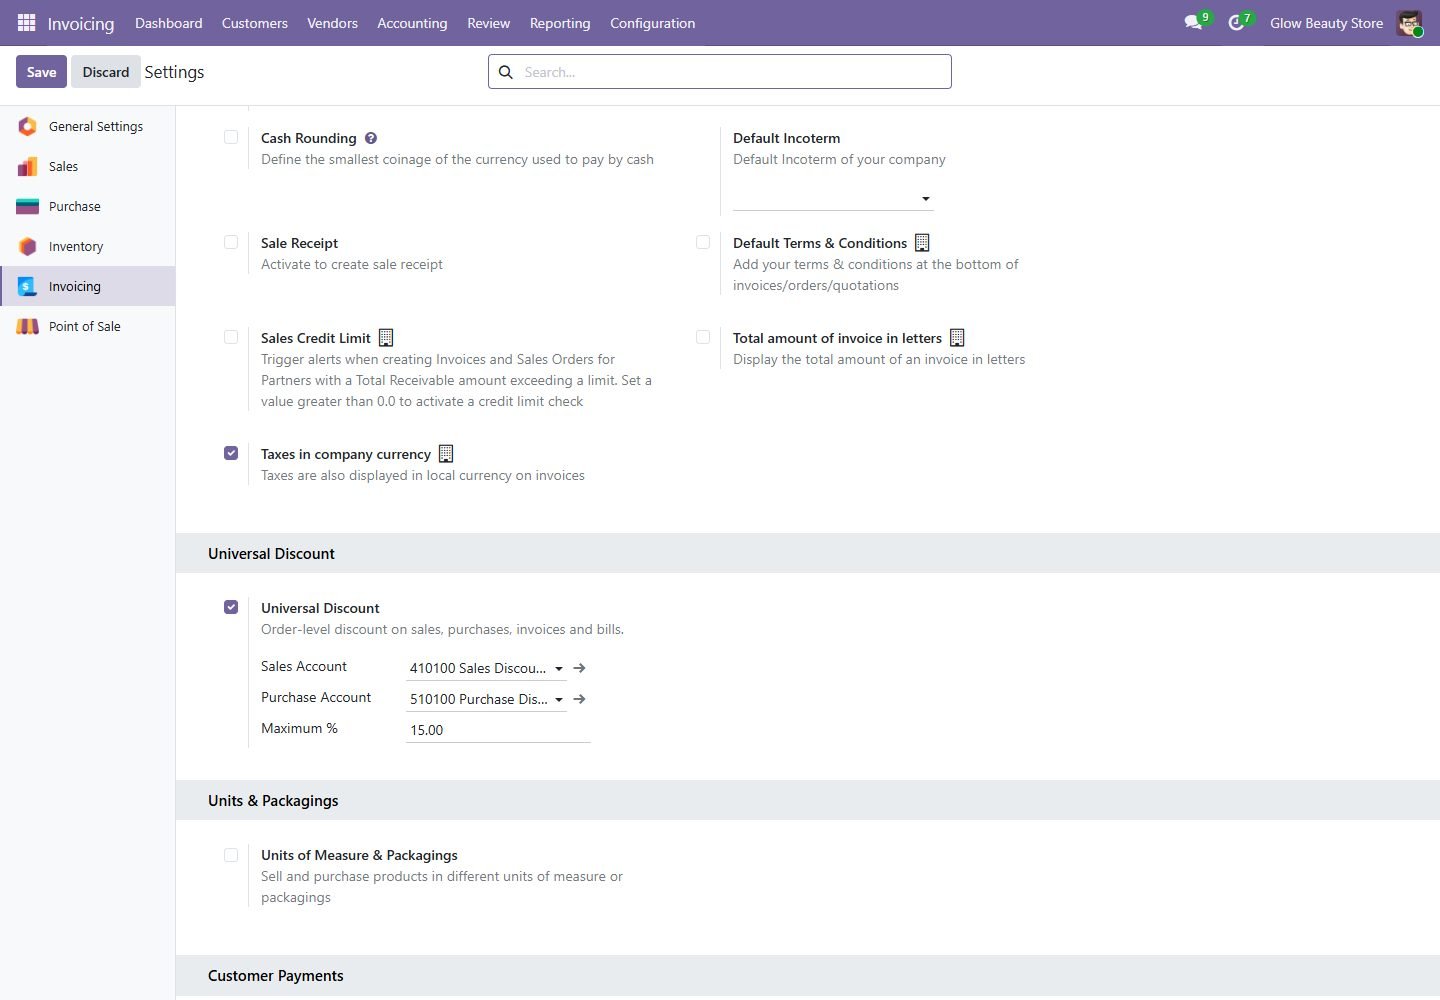Screen dimensions: 1440x1000
Task: Open the Configuration menu
Action: pos(652,23)
